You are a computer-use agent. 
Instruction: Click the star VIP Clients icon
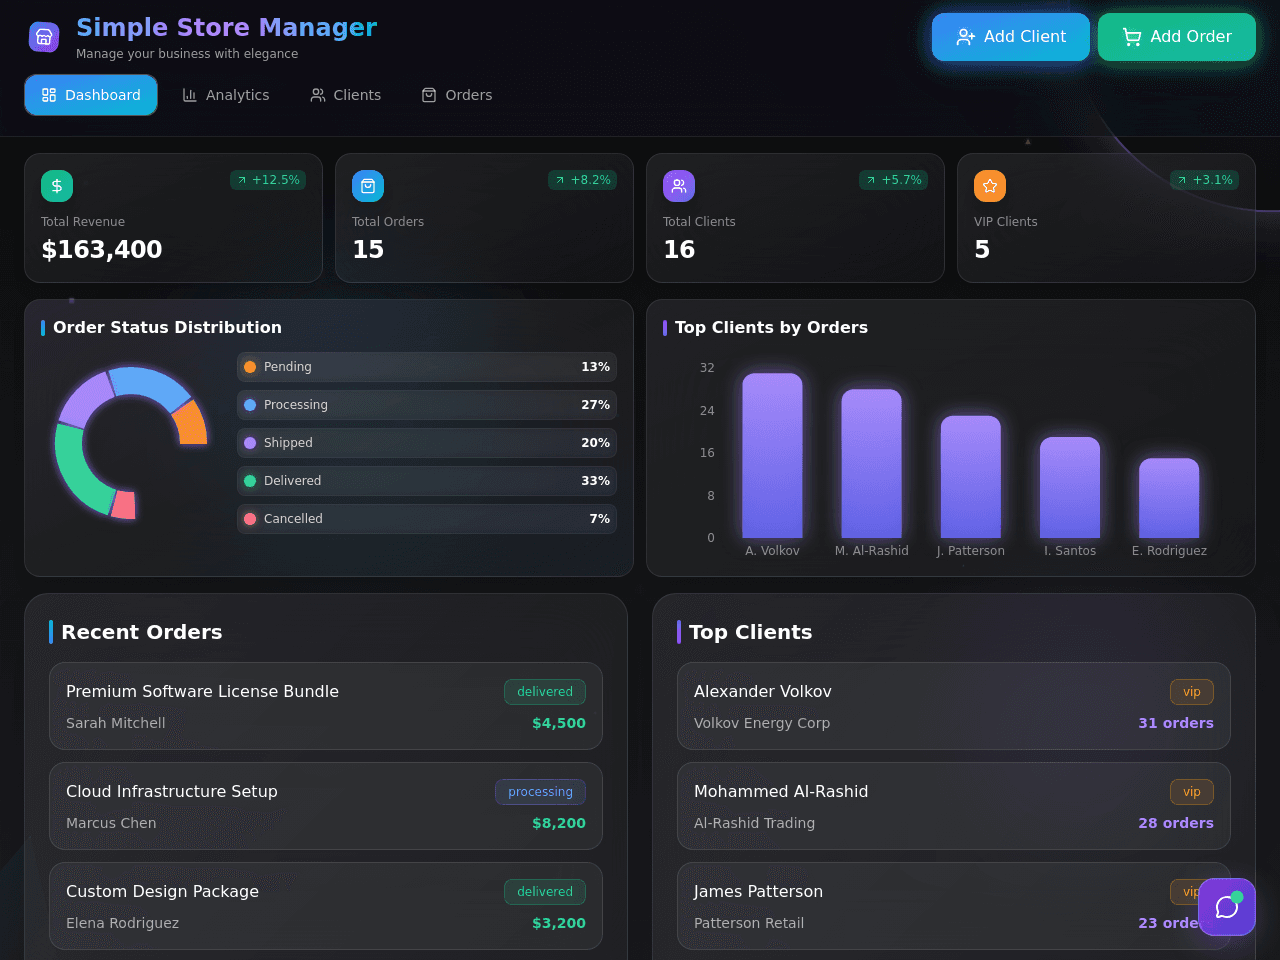coord(990,186)
